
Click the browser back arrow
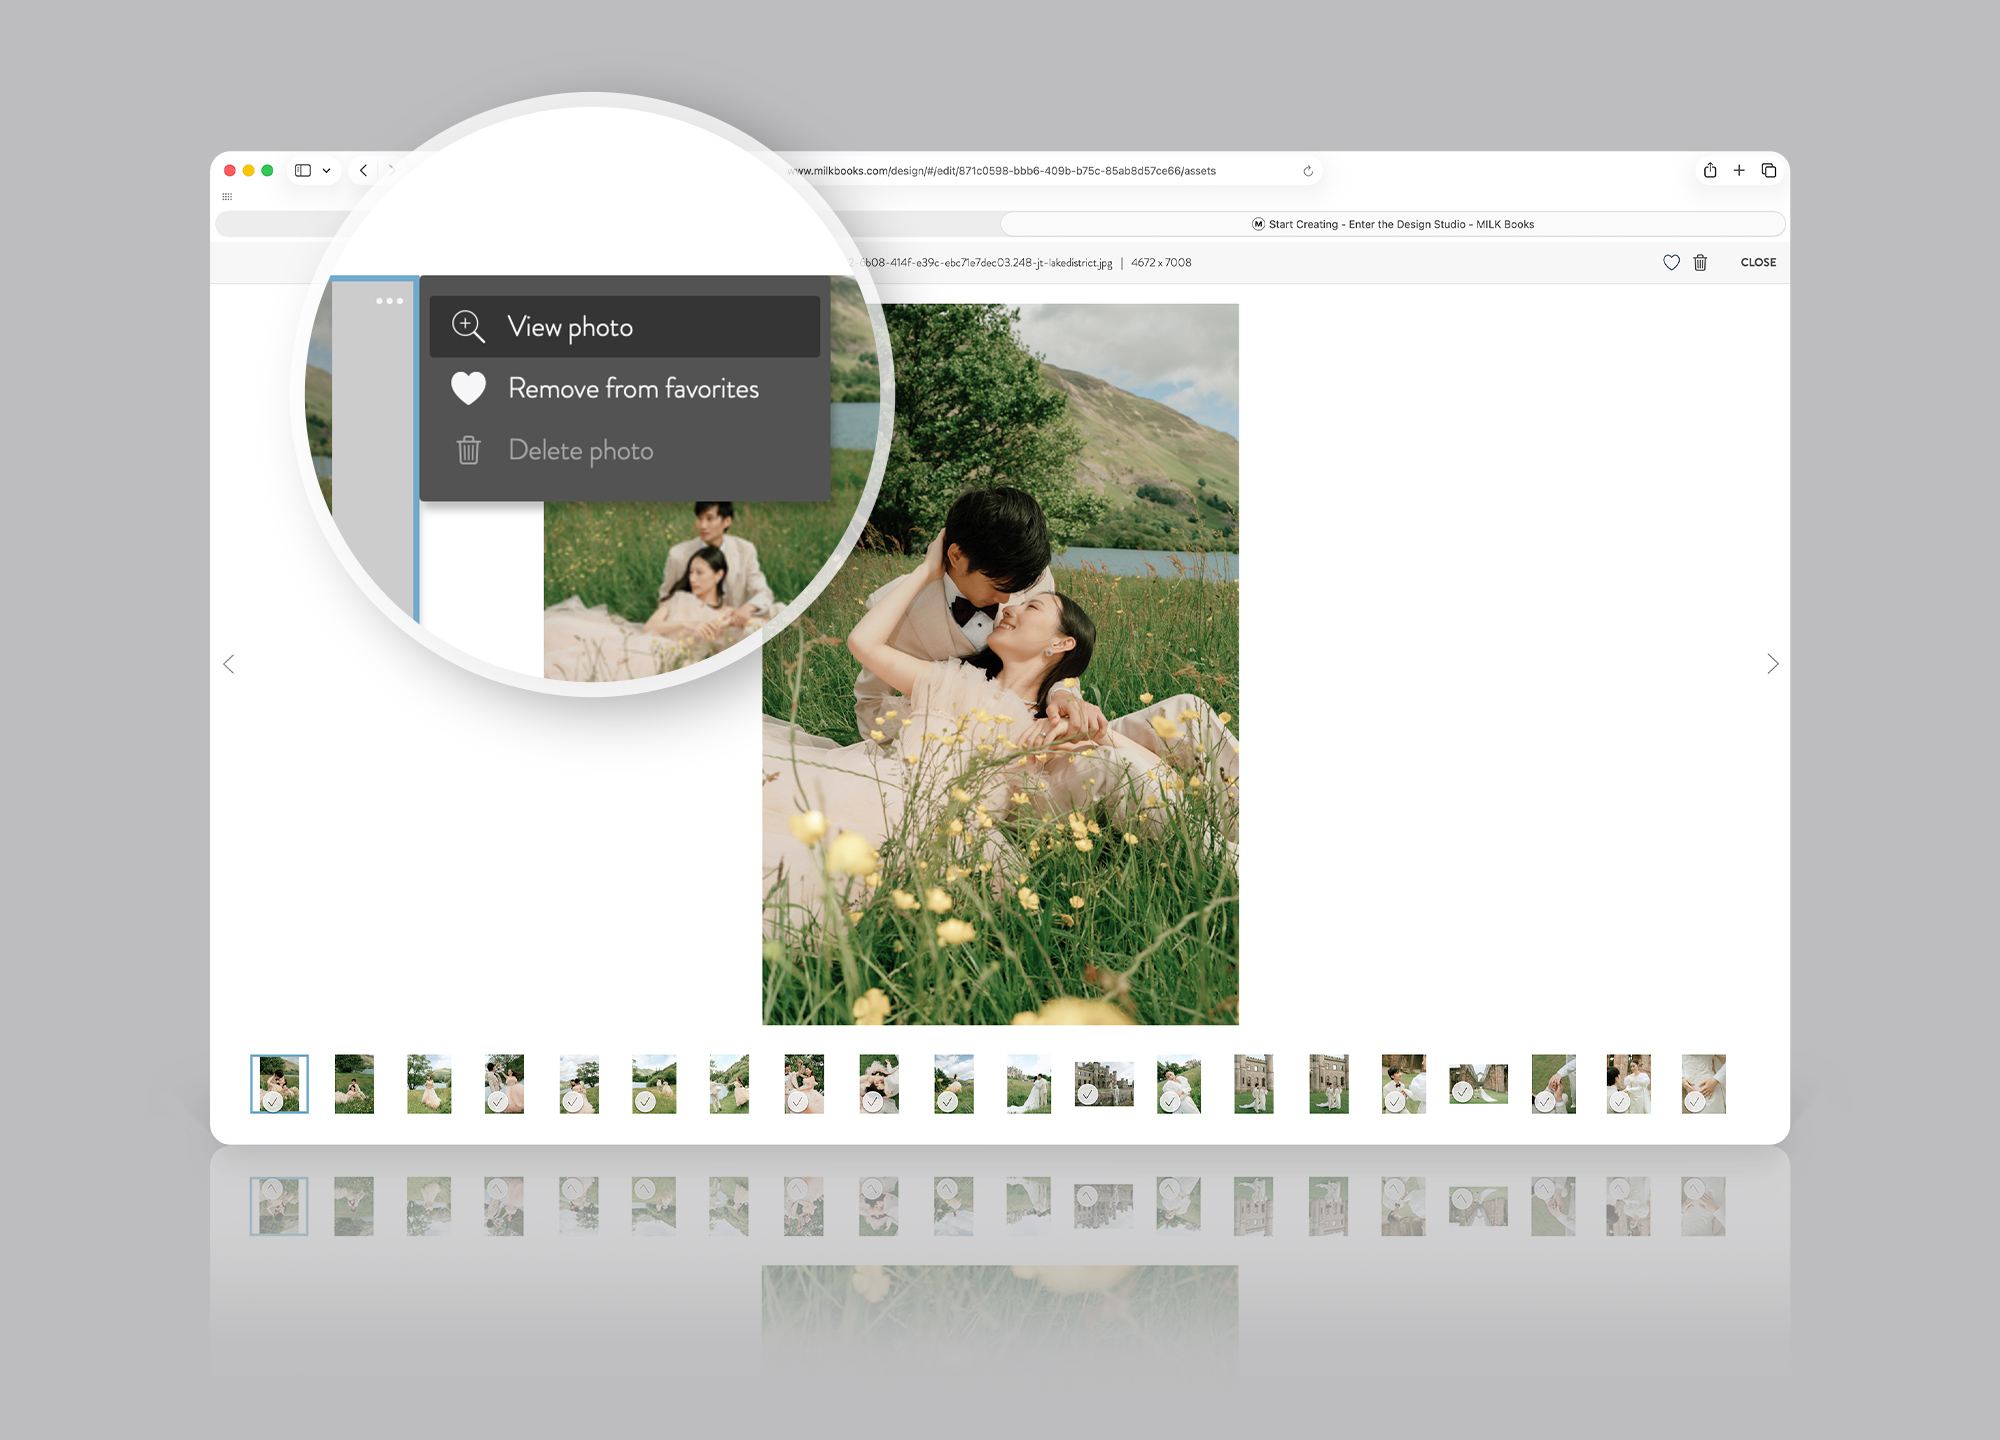coord(364,171)
